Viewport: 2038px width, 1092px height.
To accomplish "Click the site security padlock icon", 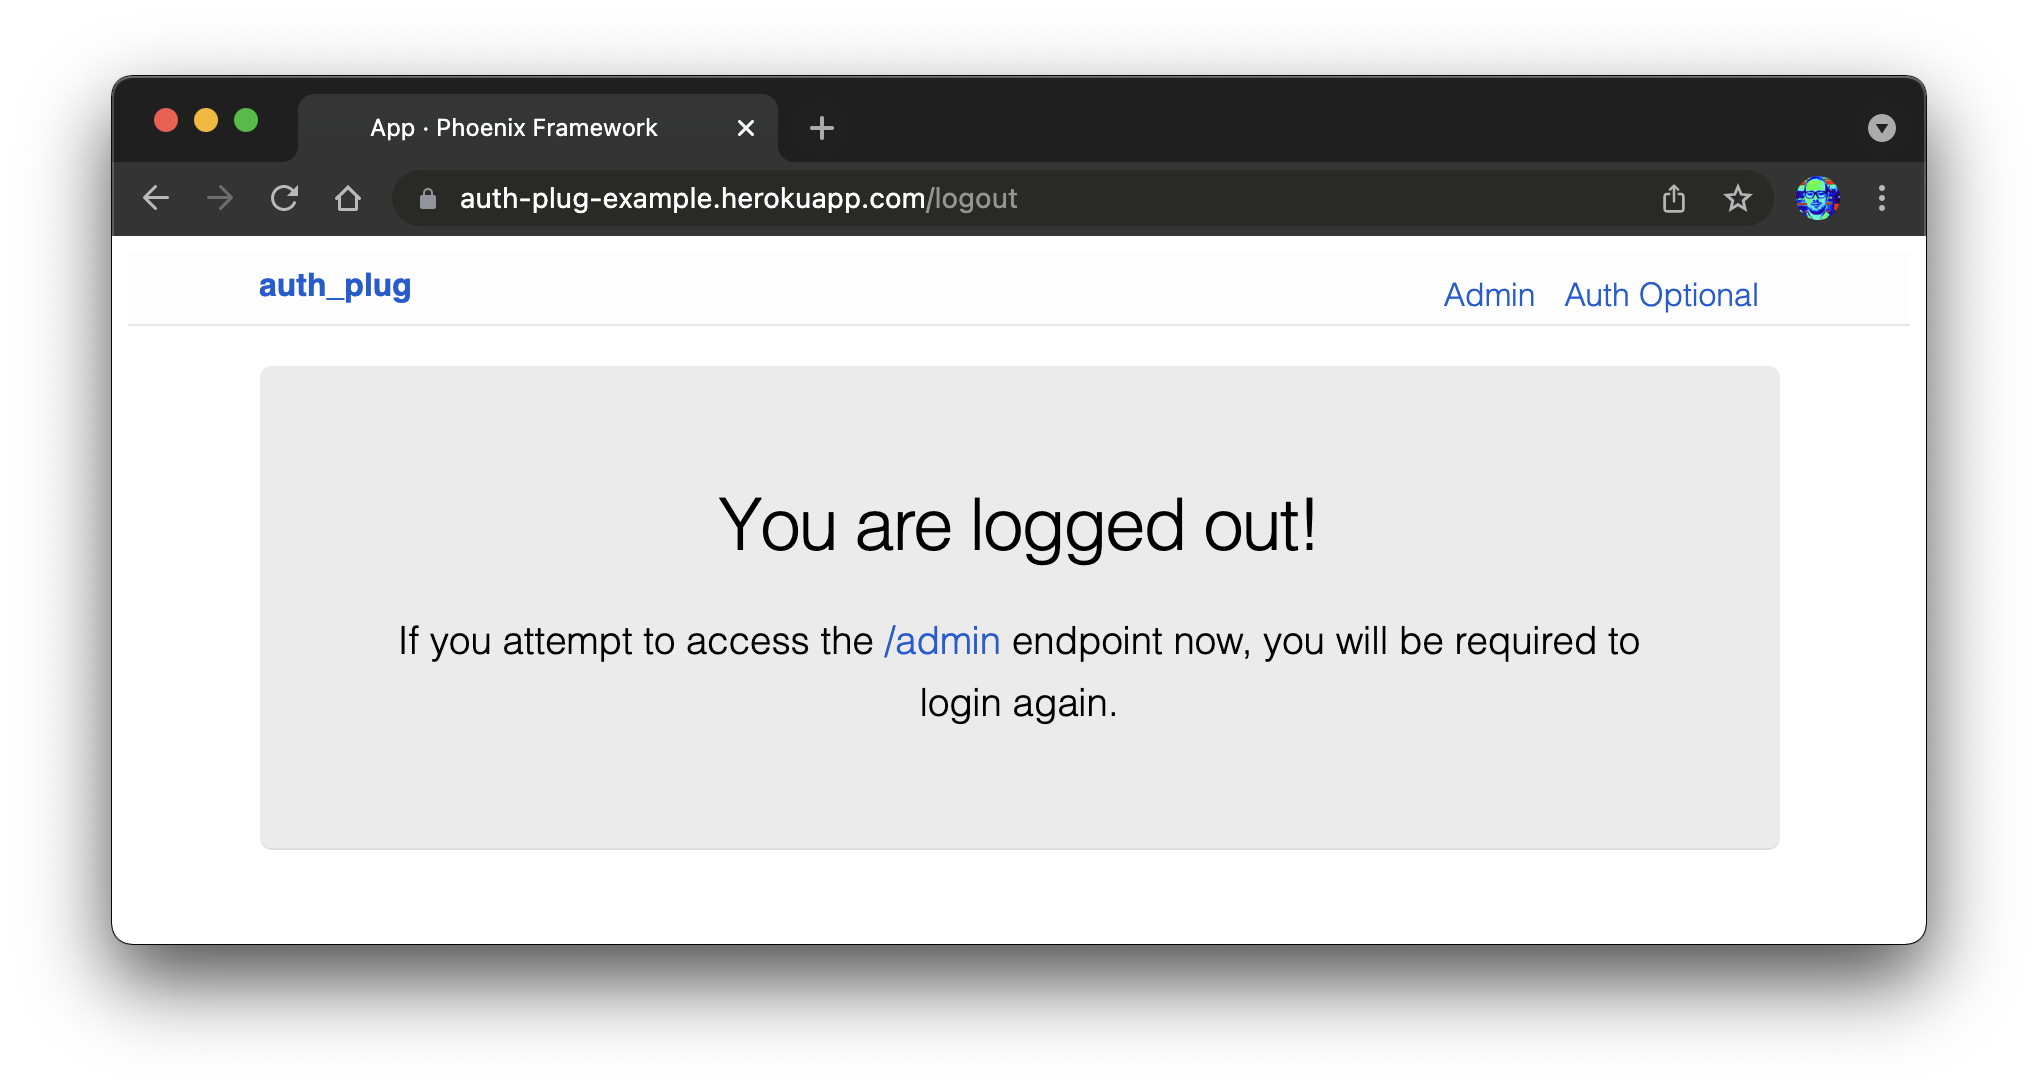I will tap(428, 198).
